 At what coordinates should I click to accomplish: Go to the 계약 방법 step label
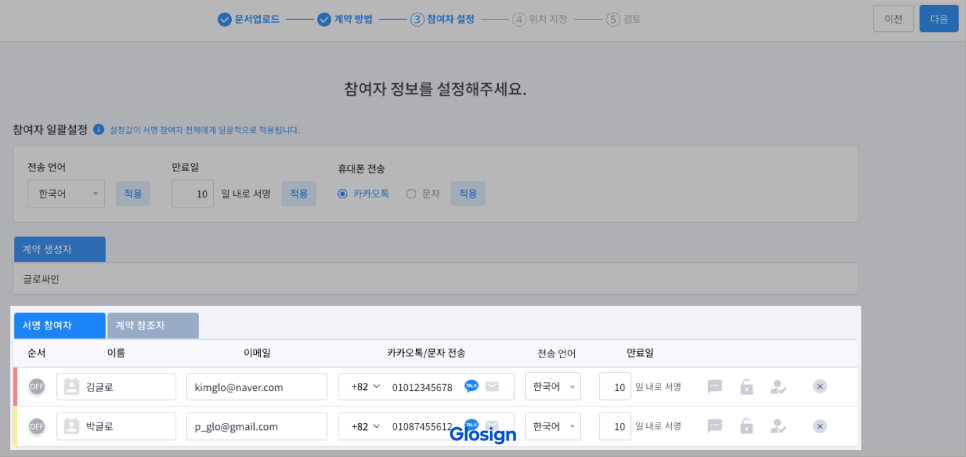pyautogui.click(x=354, y=20)
